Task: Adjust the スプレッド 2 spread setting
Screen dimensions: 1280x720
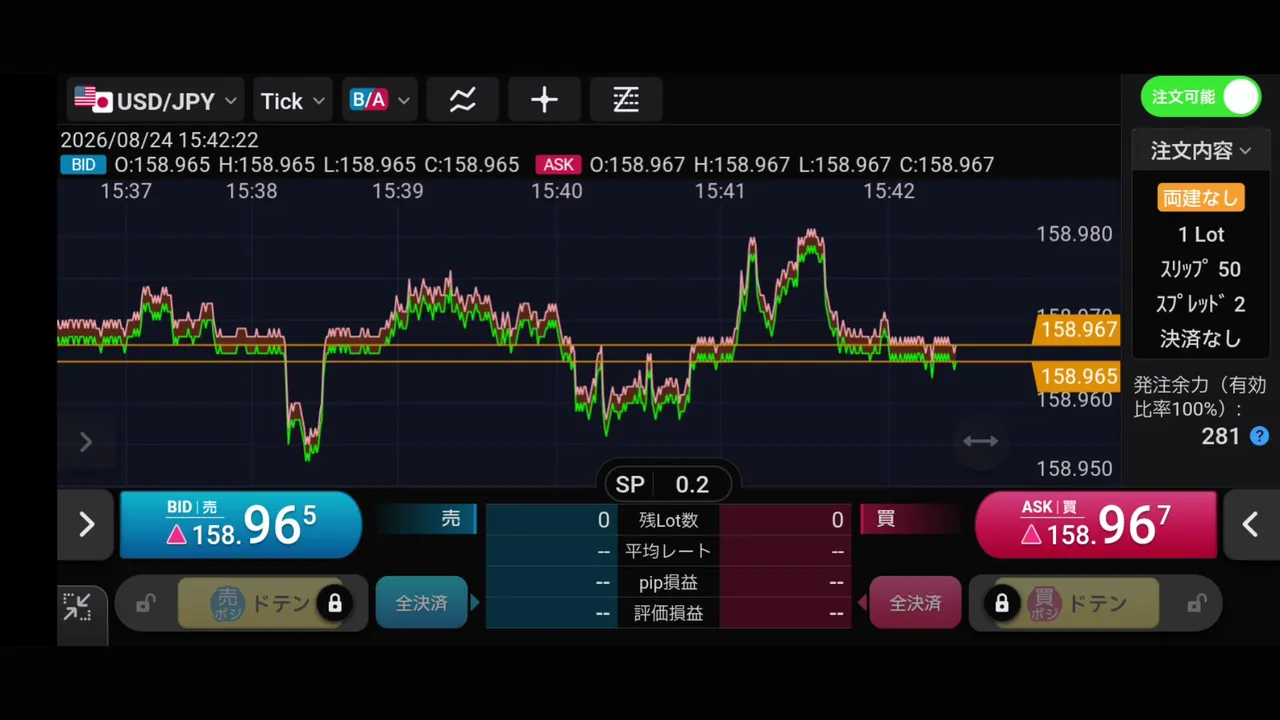Action: (x=1201, y=304)
